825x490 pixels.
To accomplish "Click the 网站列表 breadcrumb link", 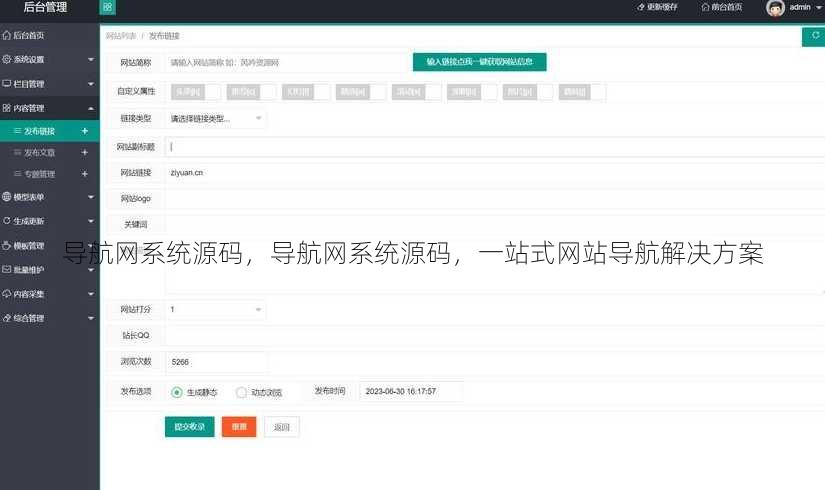I will tap(121, 36).
